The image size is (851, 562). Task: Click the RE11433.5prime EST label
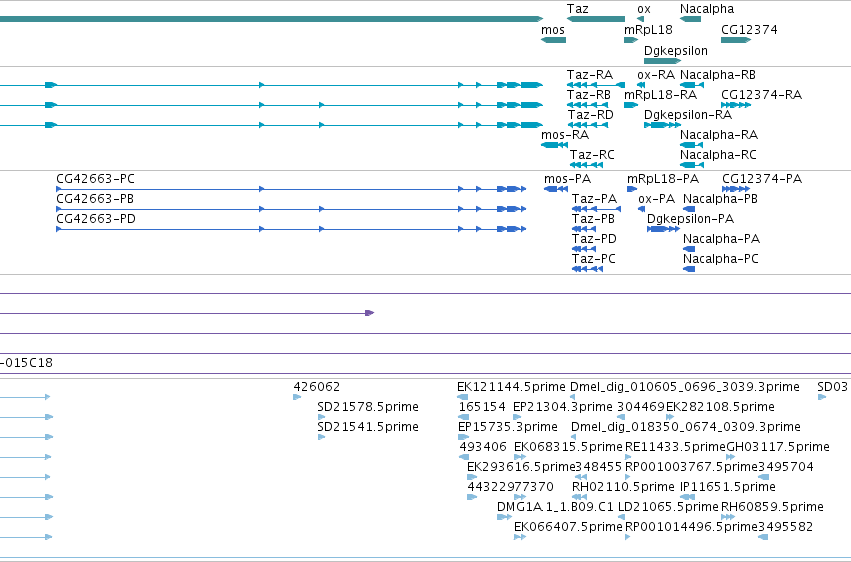click(676, 447)
